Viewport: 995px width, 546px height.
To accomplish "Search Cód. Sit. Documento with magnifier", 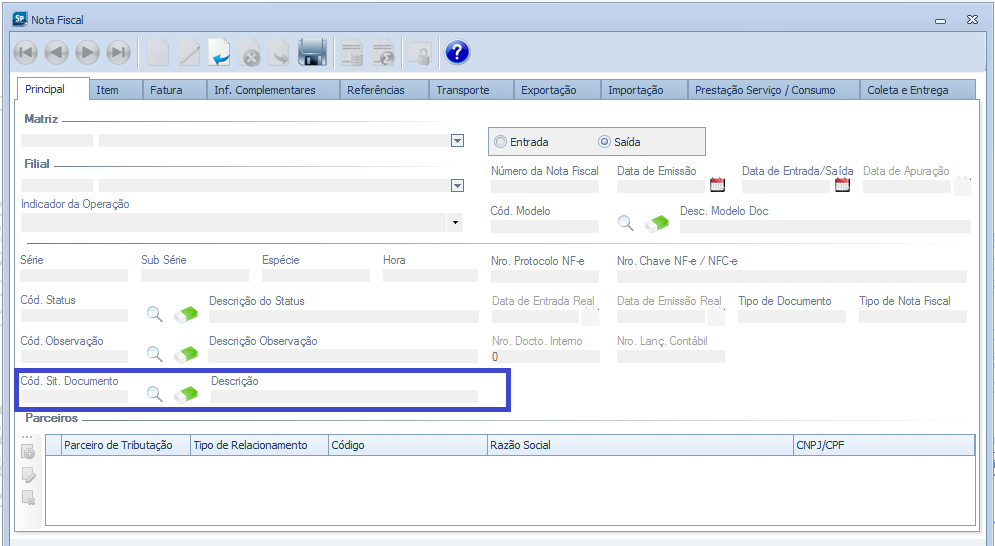I will tap(155, 394).
